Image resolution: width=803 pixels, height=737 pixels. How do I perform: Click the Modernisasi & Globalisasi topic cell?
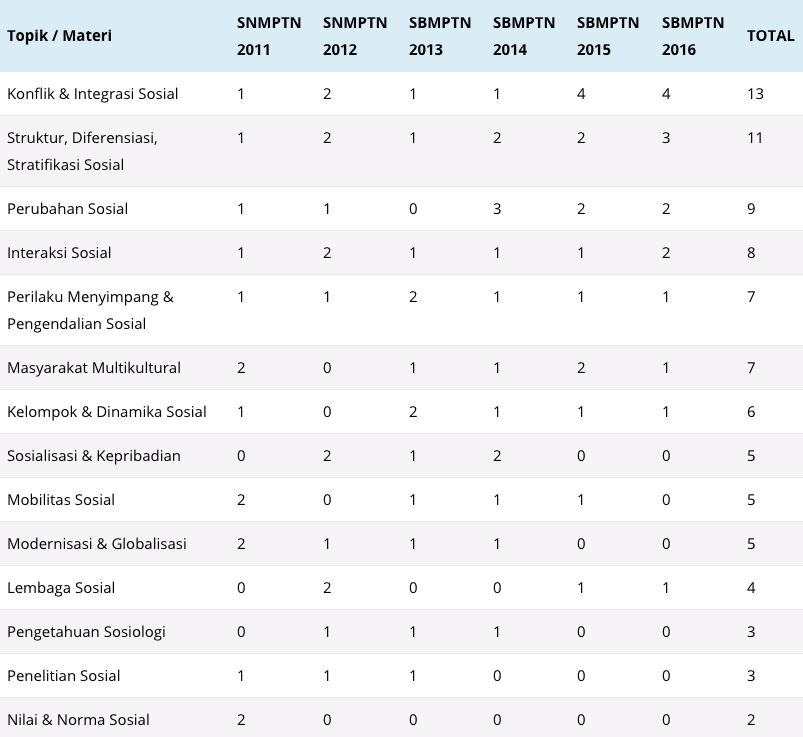coord(97,544)
